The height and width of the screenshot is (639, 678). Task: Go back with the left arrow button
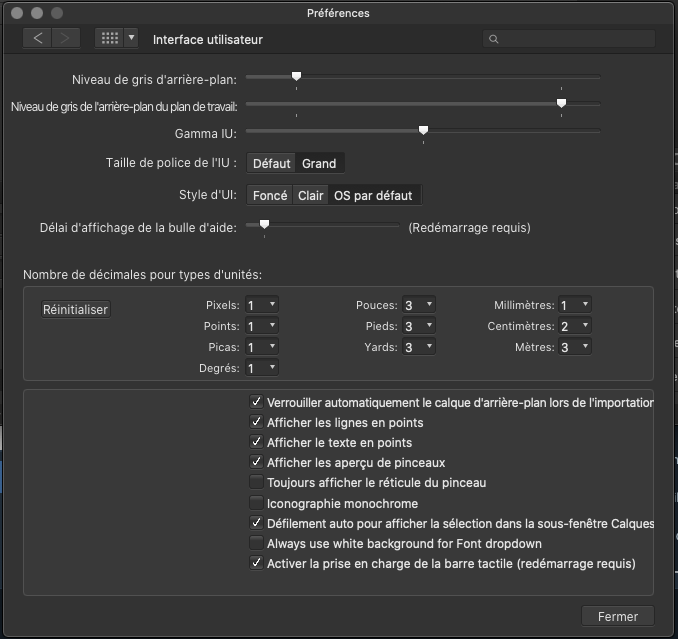click(37, 38)
